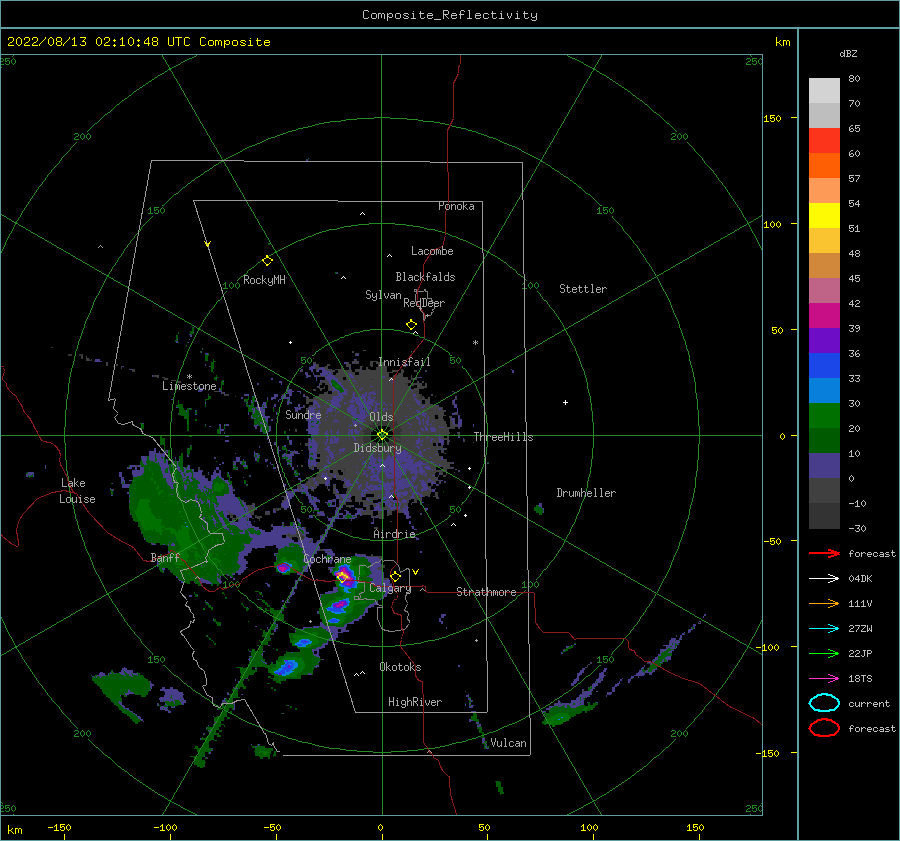
Task: Click the Limestone label
Action: point(189,386)
